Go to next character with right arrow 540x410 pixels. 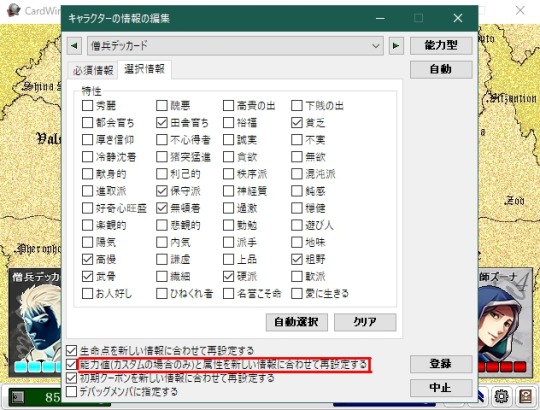(x=396, y=46)
